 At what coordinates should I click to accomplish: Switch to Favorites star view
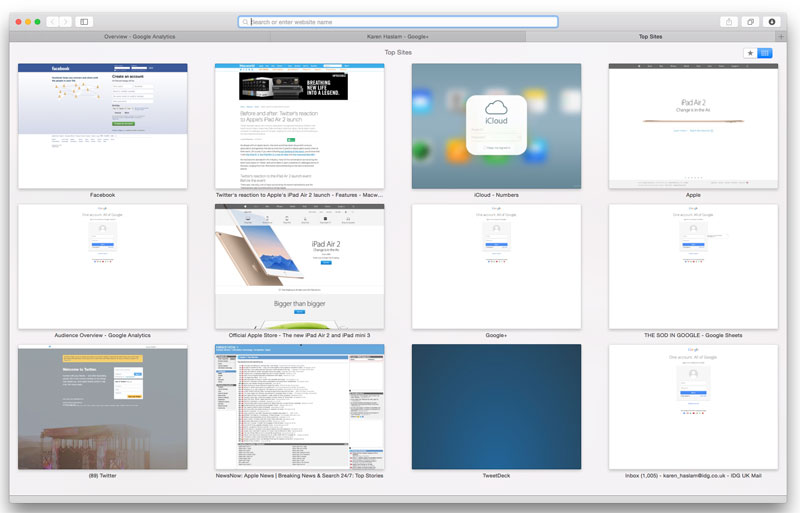(x=750, y=53)
